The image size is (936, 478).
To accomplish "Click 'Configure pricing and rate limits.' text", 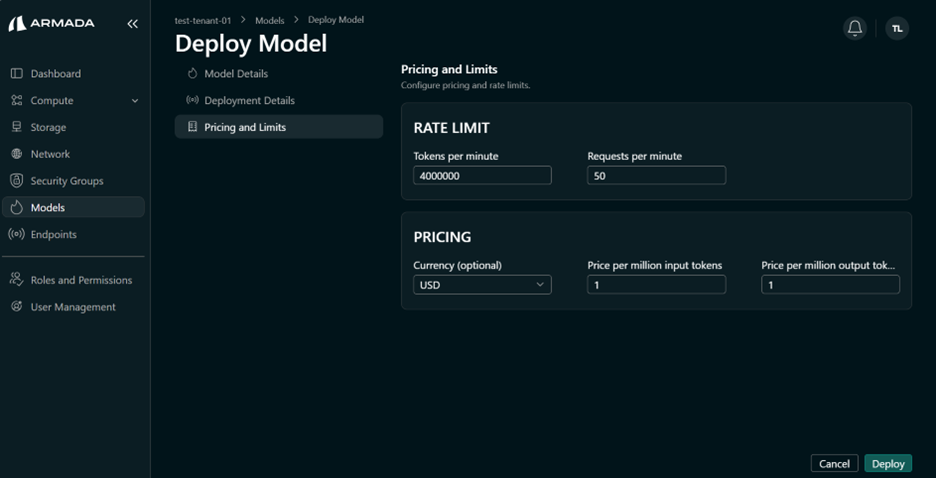I will (466, 85).
